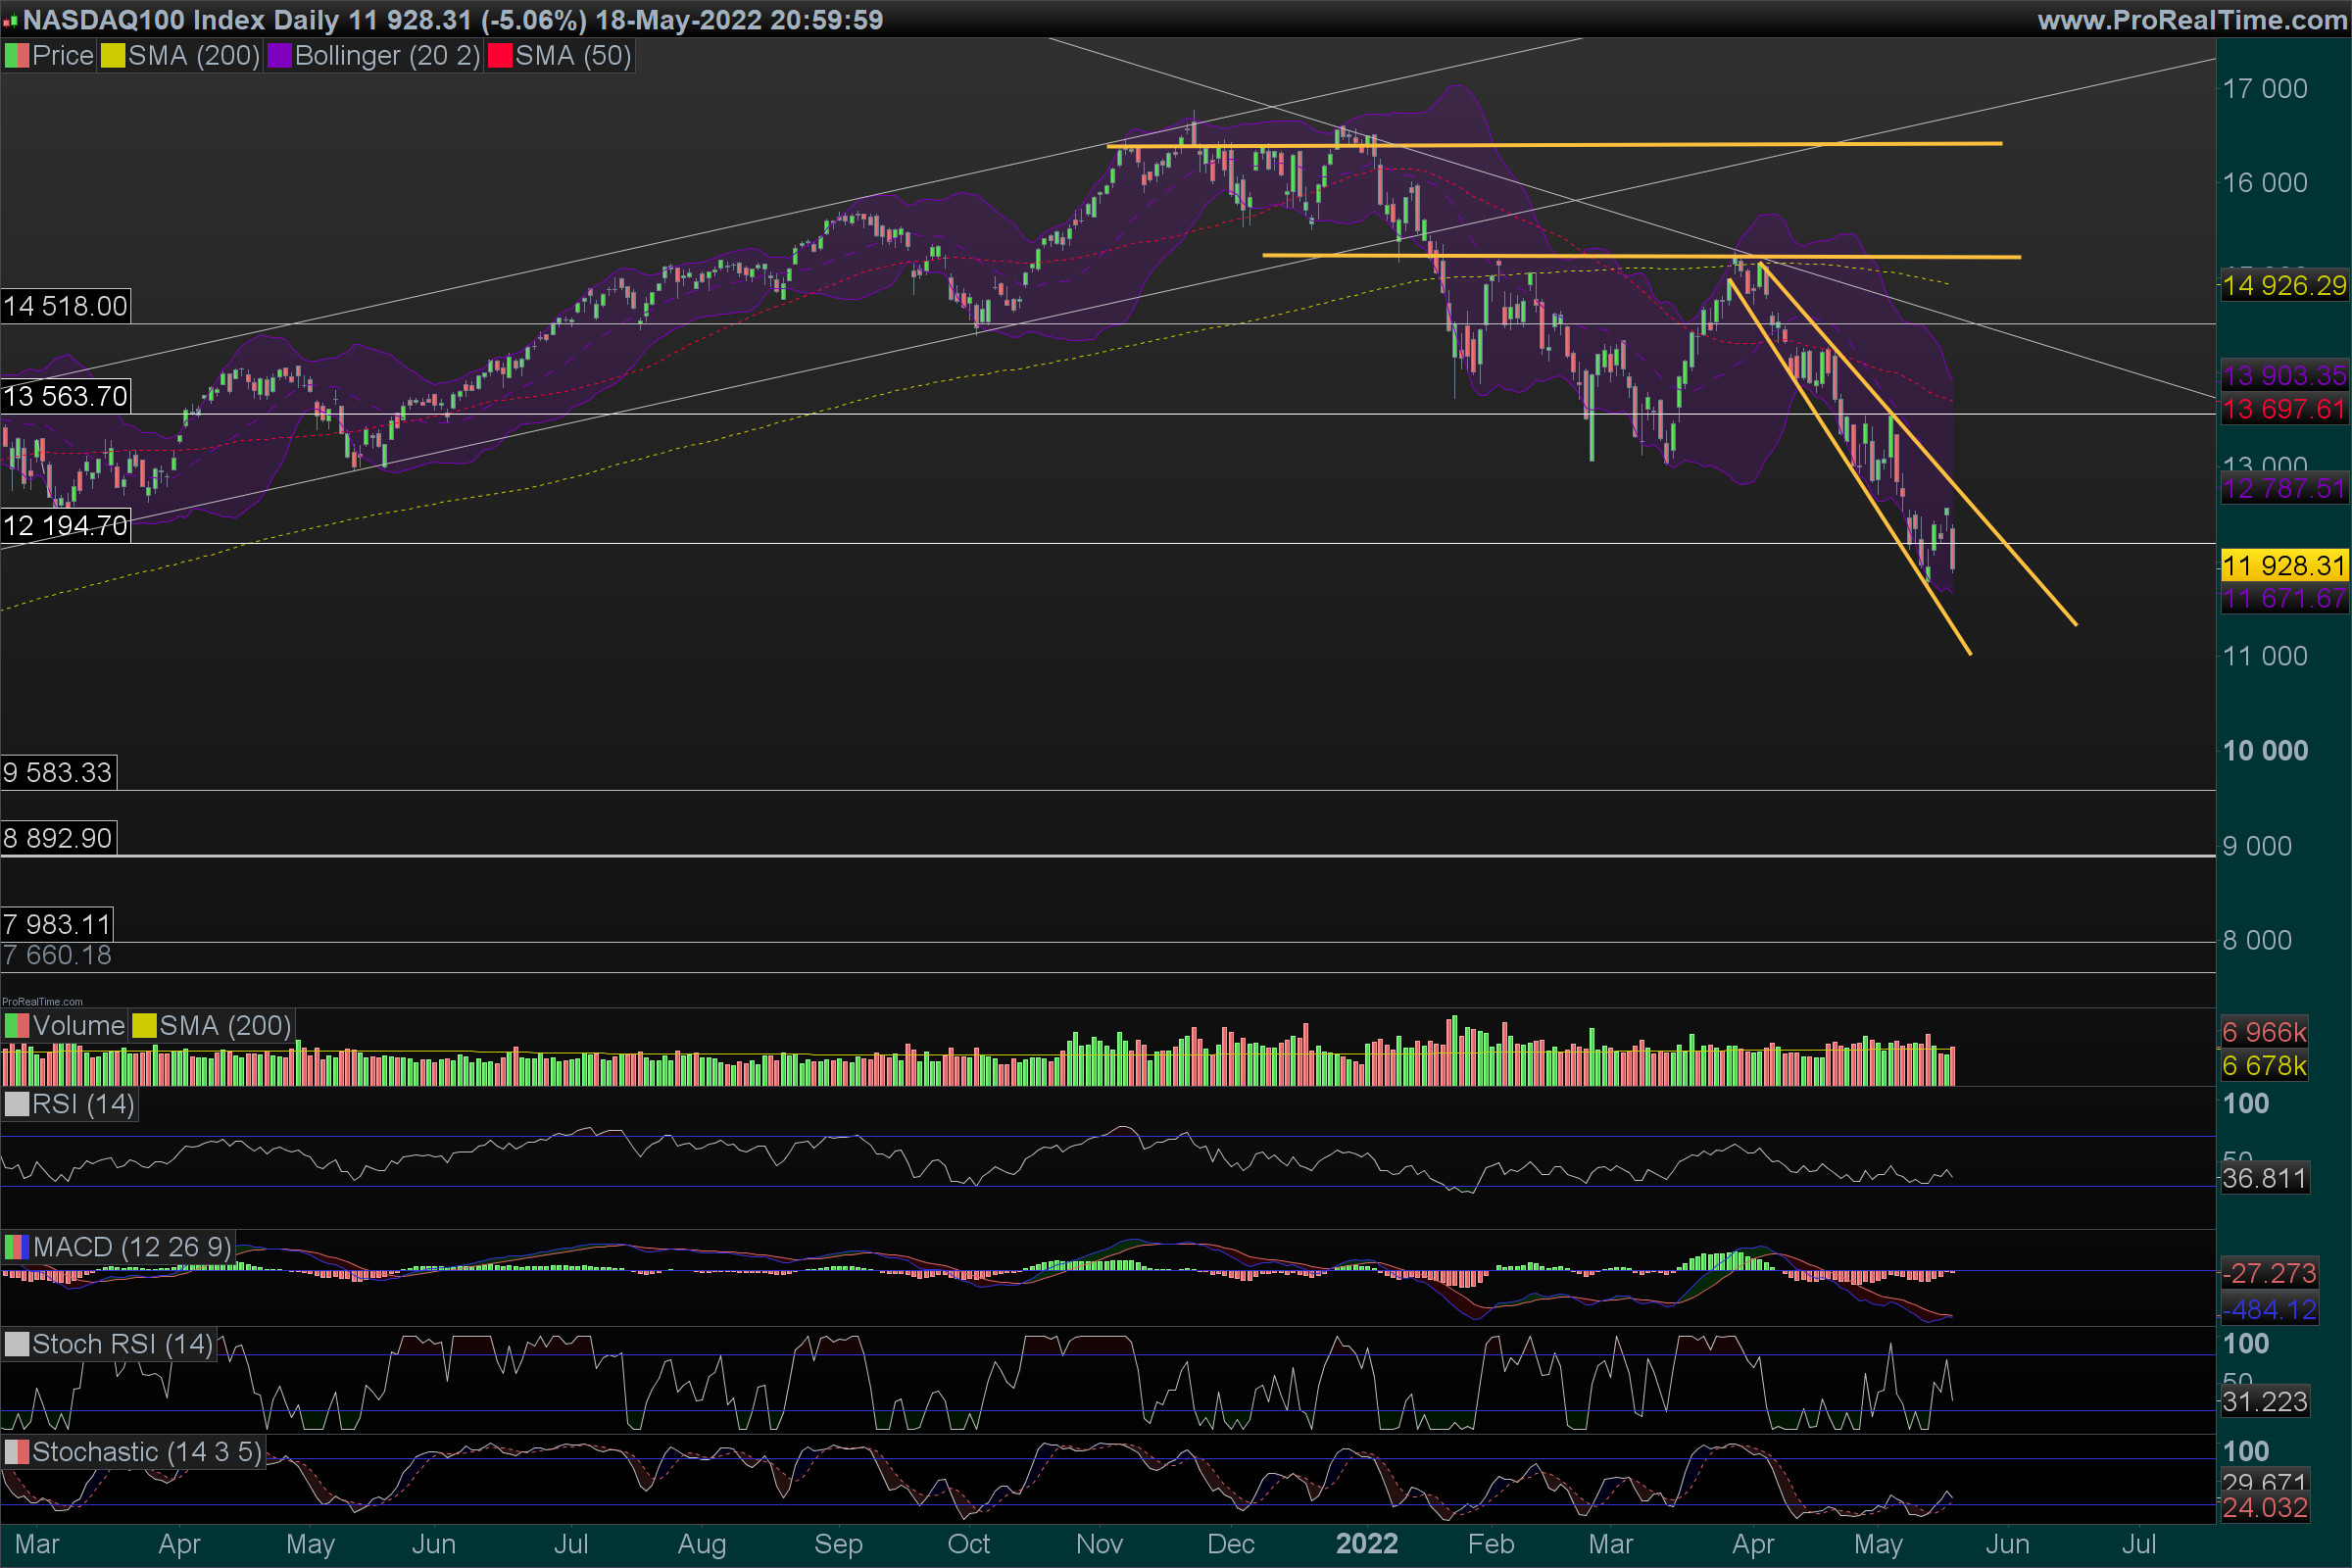Click the May label on the date axis
The height and width of the screenshot is (1568, 2352).
point(1877,1544)
